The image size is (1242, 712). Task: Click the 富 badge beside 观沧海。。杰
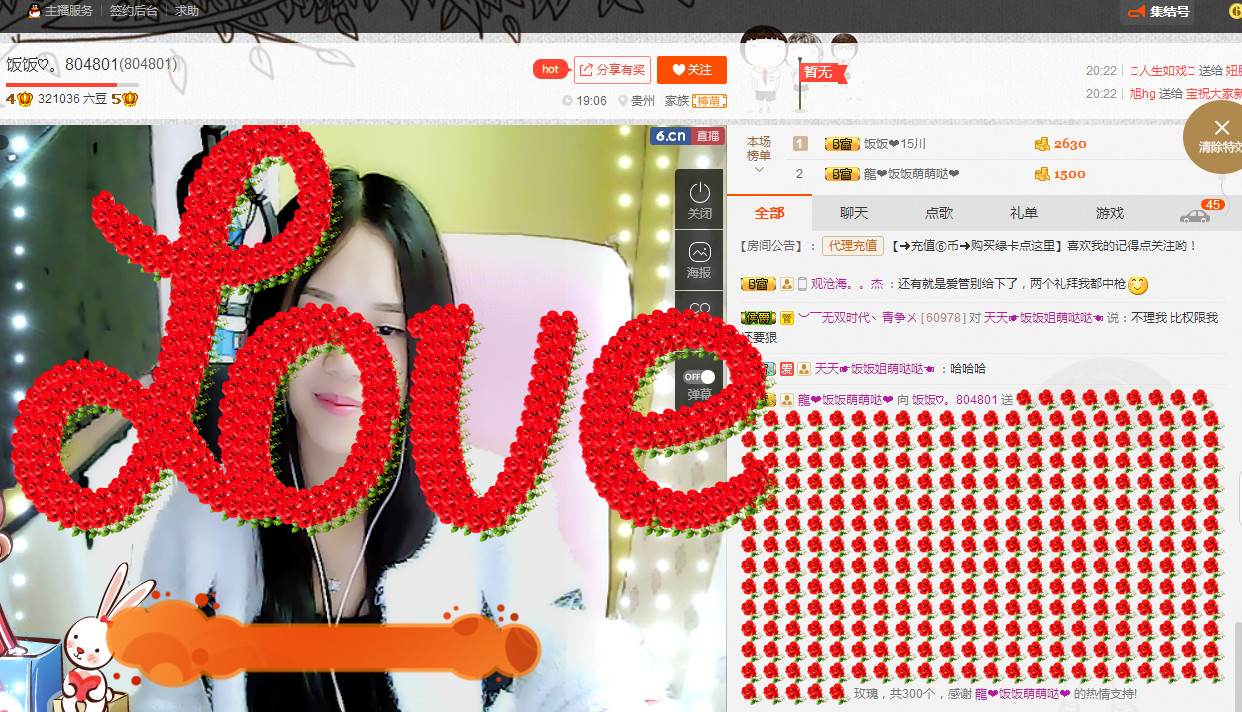tap(758, 284)
